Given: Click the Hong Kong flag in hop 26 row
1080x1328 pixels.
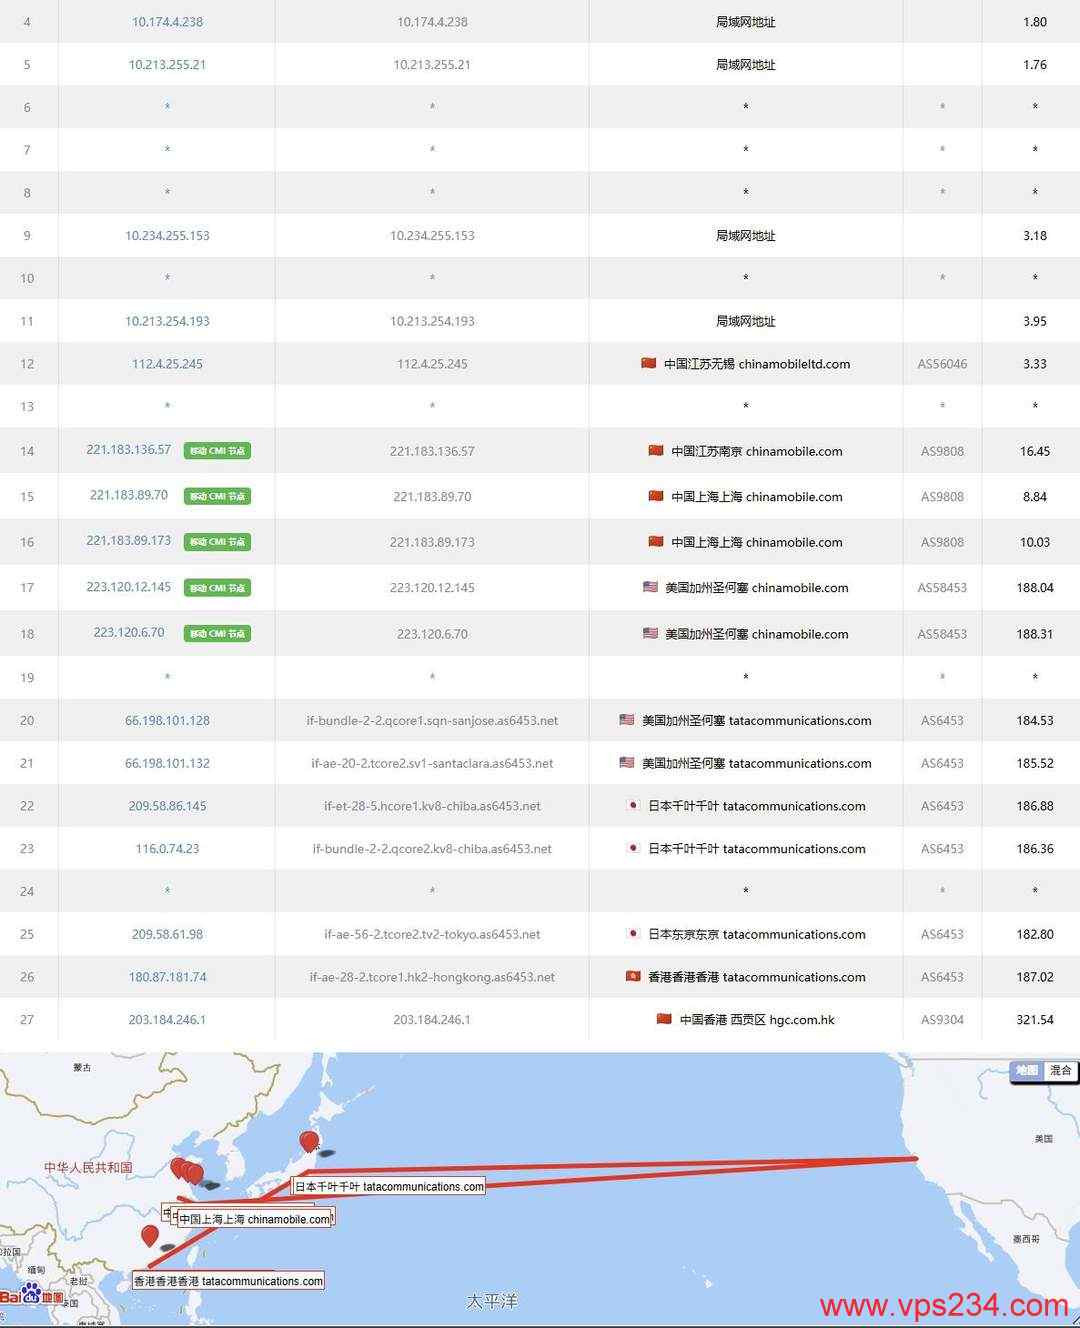Looking at the screenshot, I should coord(633,976).
